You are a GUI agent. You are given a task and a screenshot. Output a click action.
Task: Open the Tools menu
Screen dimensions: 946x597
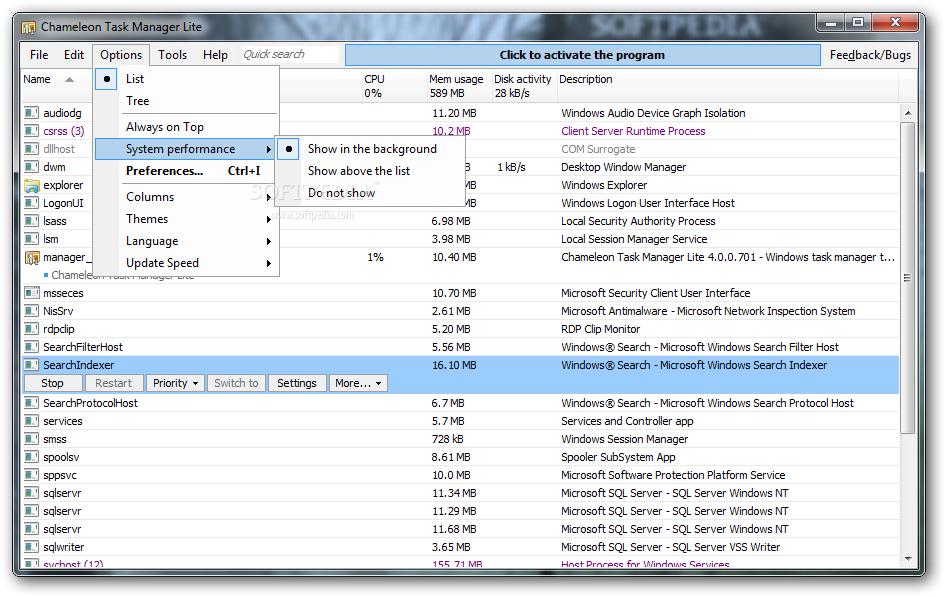coord(173,55)
